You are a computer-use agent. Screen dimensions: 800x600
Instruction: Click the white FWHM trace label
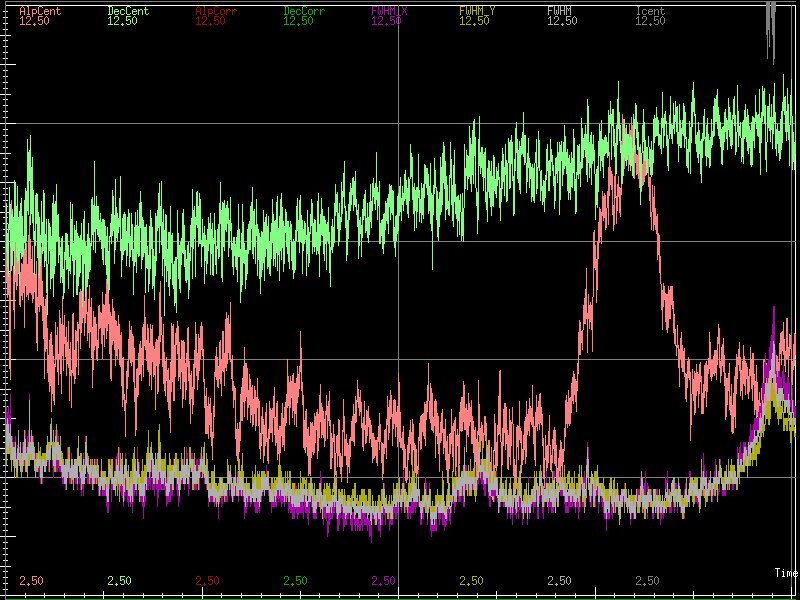tap(559, 11)
